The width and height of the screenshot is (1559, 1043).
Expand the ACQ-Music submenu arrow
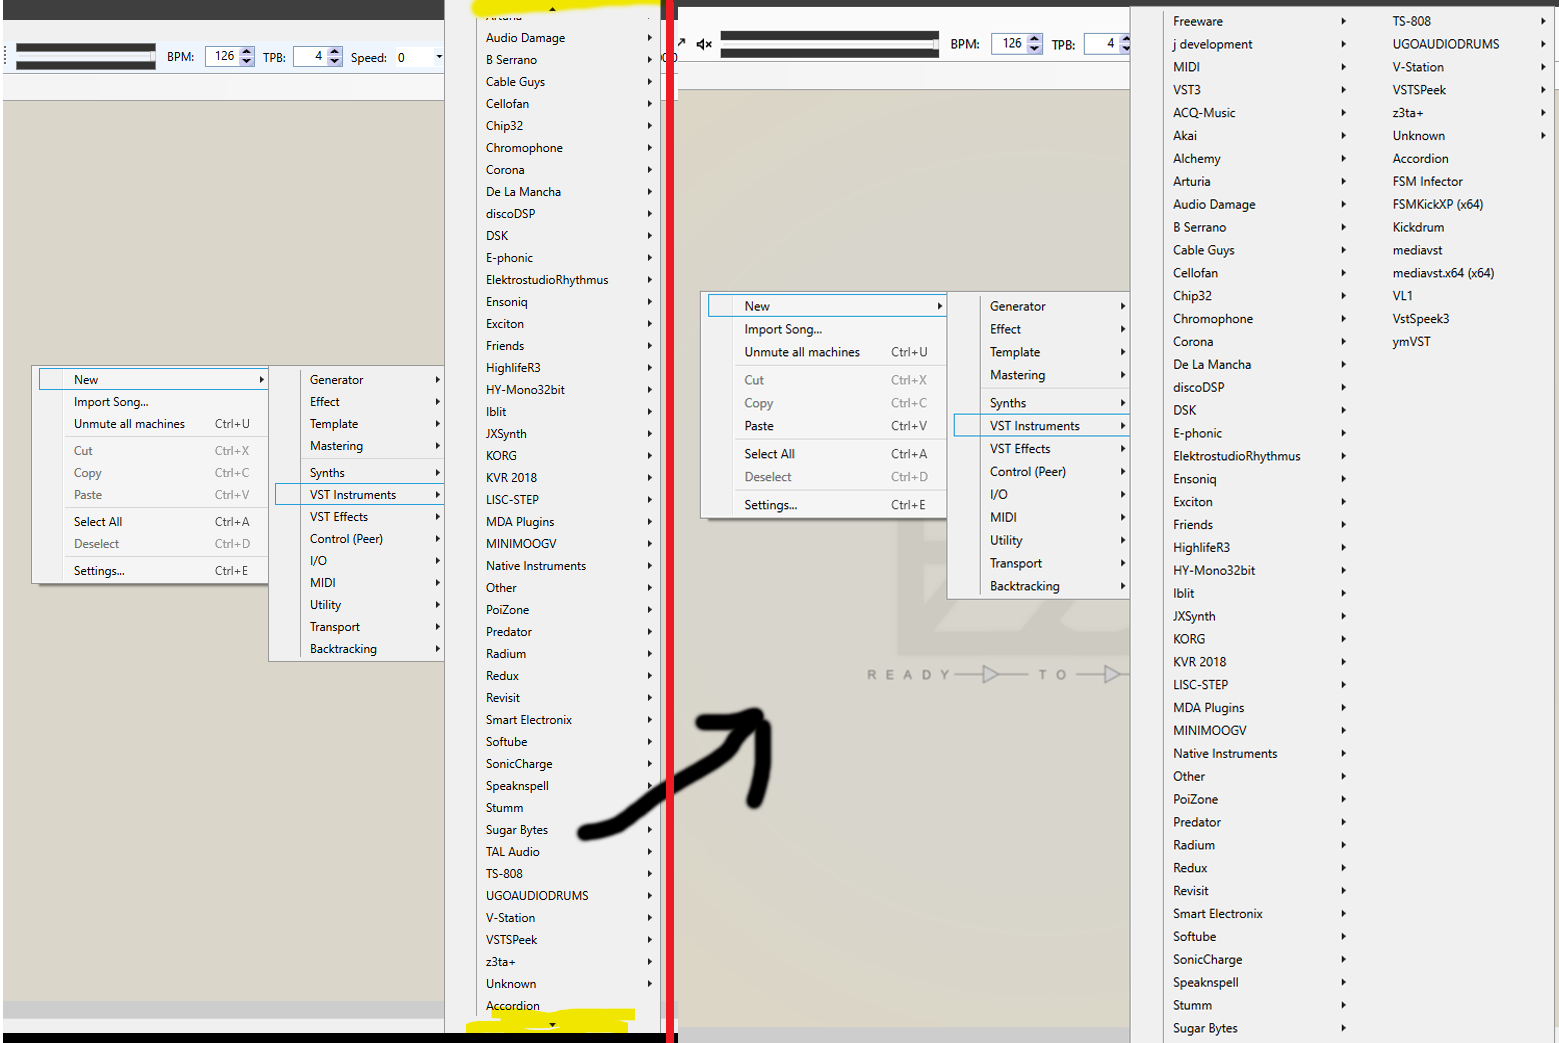[1343, 113]
